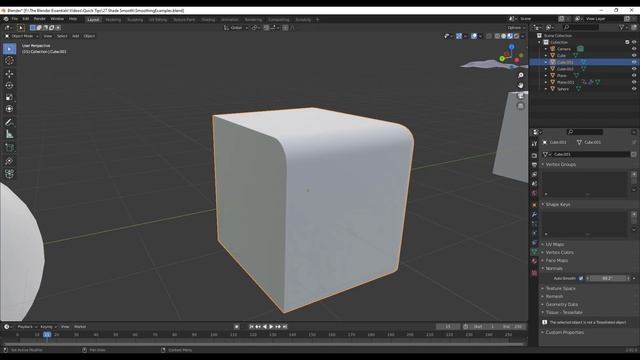The height and width of the screenshot is (360, 640).
Task: Open the Modifier wrench properties tab
Action: 534,214
